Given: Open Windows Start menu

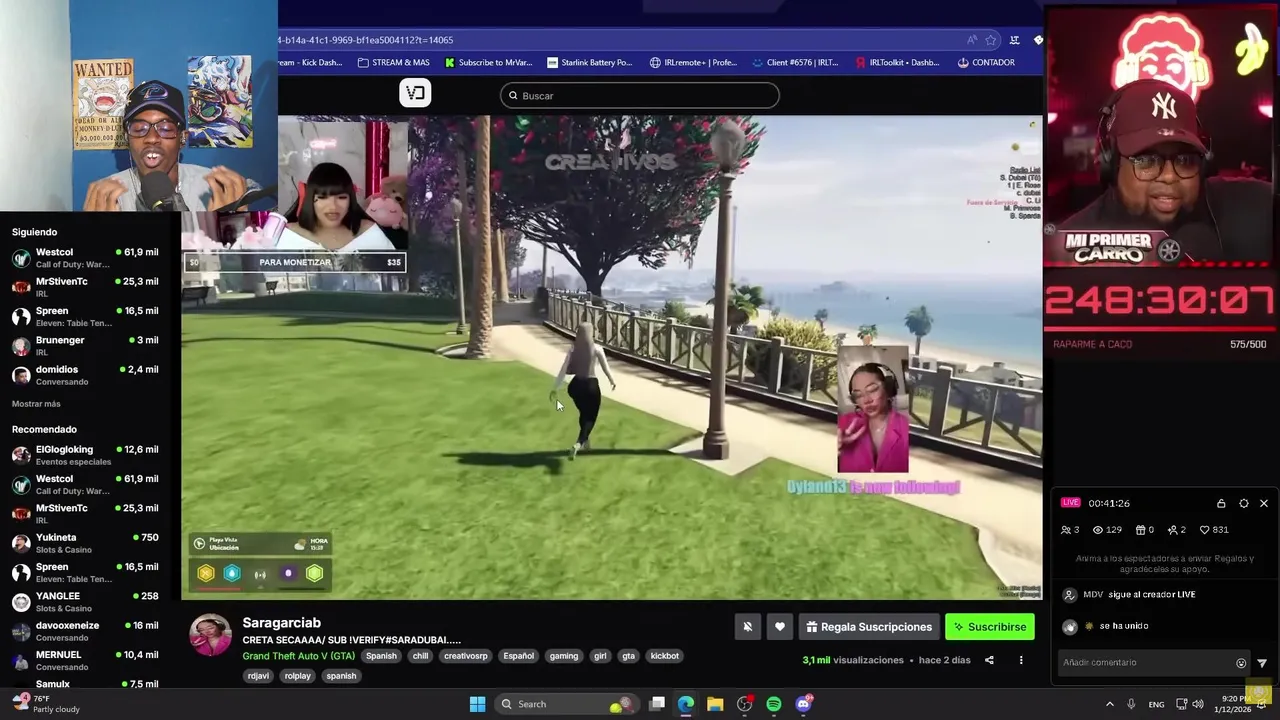Looking at the screenshot, I should click(x=477, y=704).
